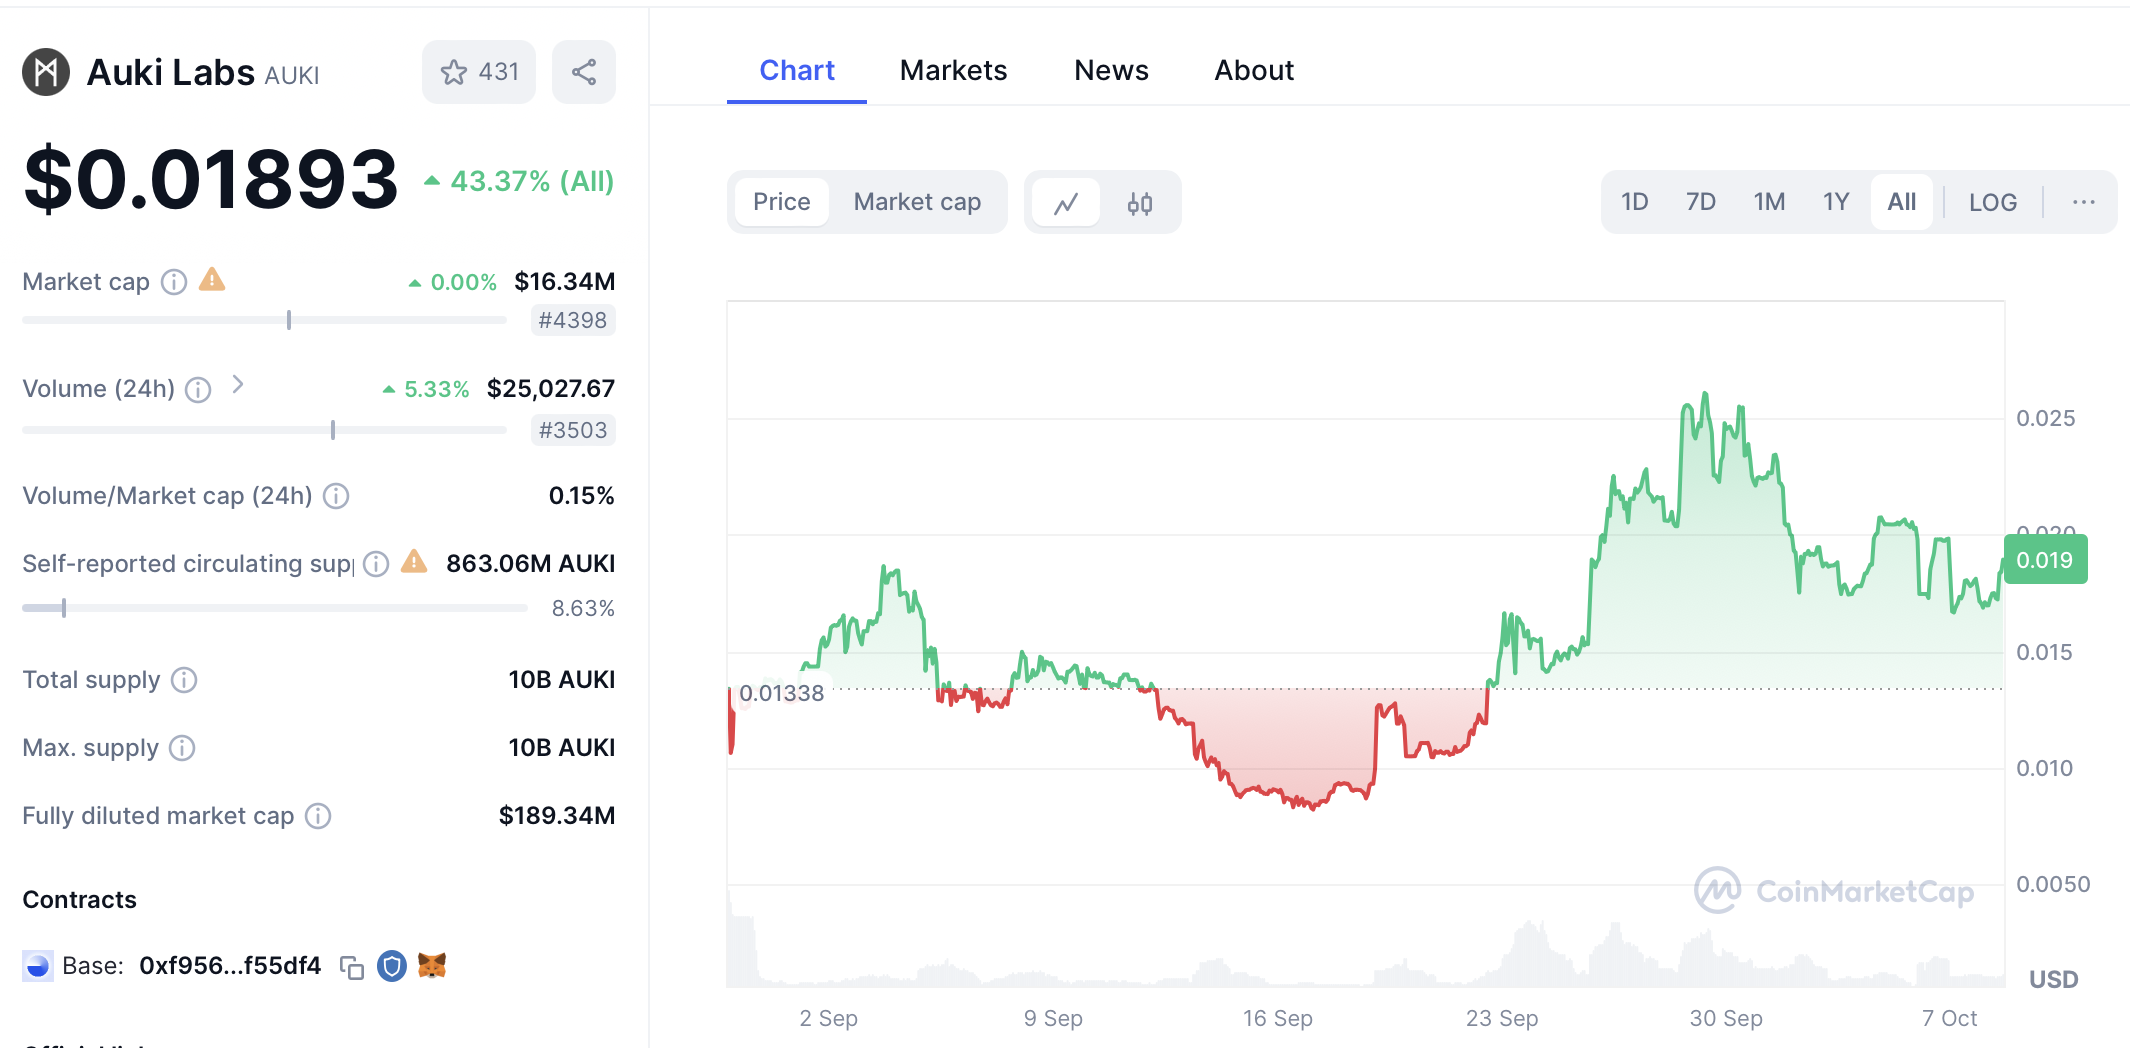Open Fully diluted market cap info icon
The height and width of the screenshot is (1048, 2130).
click(318, 816)
